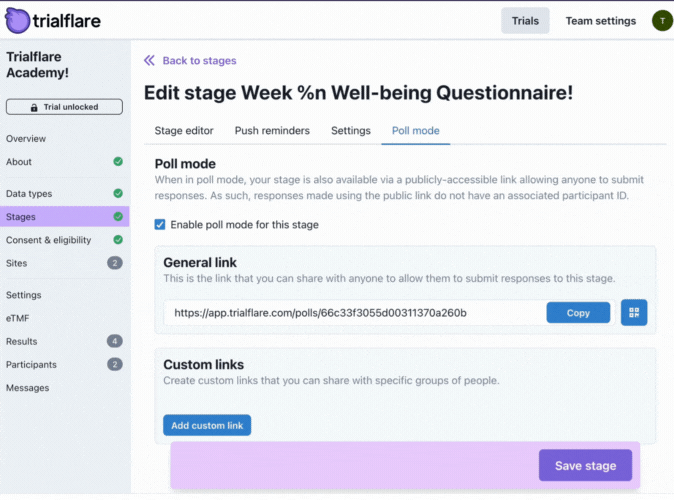
Task: Click the Trialflare logo icon
Action: pyautogui.click(x=17, y=20)
